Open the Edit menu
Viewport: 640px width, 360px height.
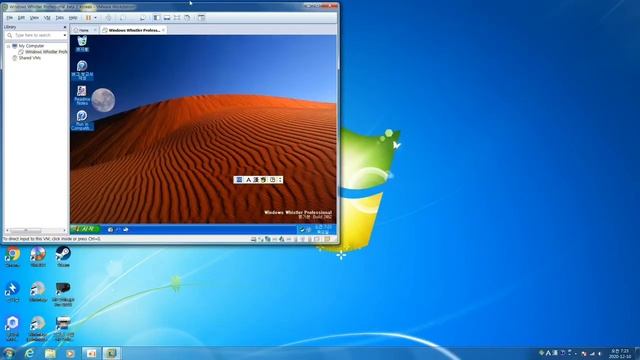[21, 18]
